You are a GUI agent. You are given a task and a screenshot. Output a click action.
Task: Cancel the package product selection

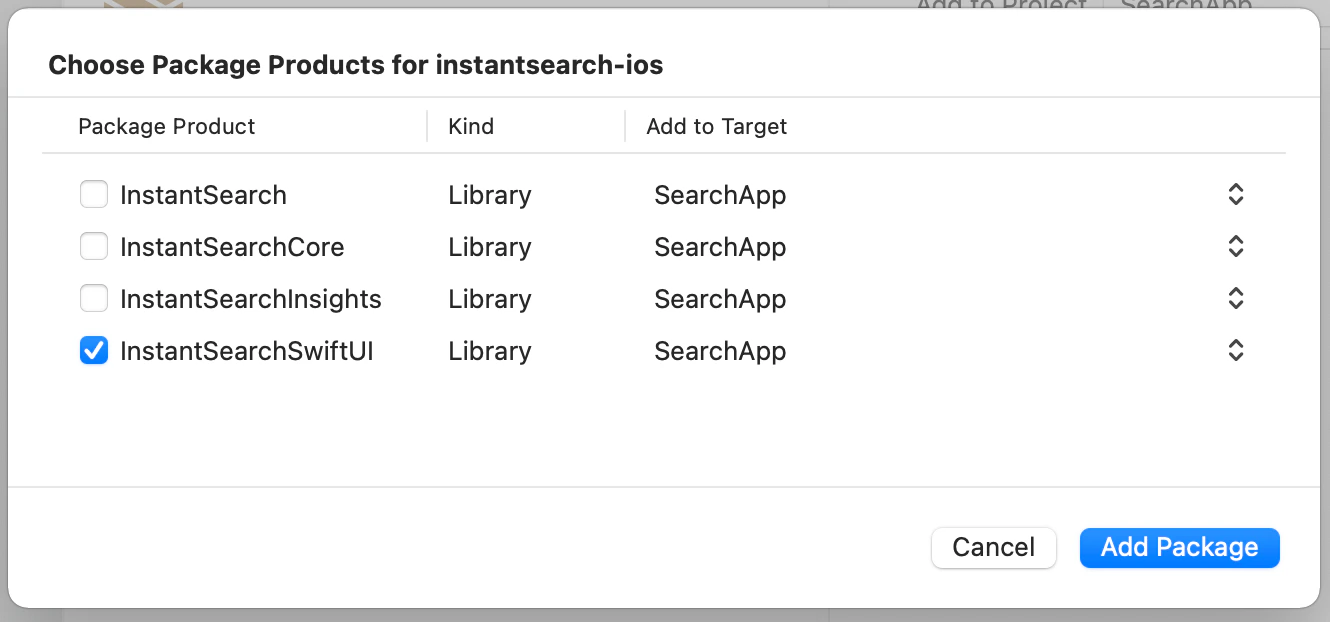(993, 547)
